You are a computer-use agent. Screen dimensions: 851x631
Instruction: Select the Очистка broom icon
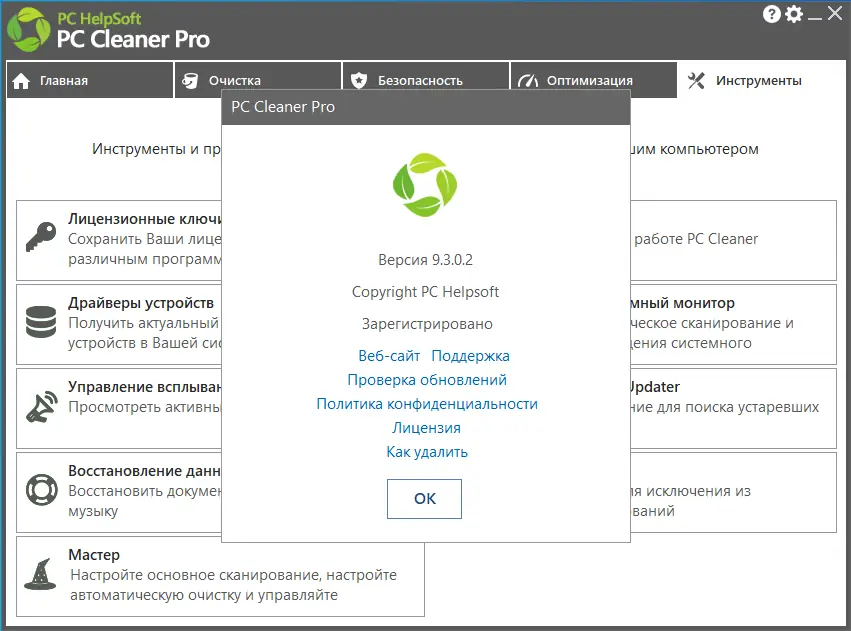tap(190, 79)
